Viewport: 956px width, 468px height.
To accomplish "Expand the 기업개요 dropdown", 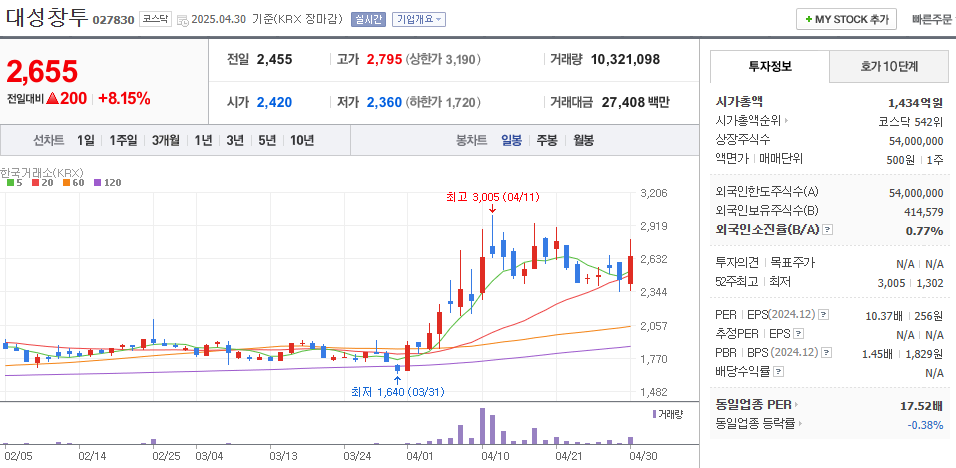I will pos(419,20).
